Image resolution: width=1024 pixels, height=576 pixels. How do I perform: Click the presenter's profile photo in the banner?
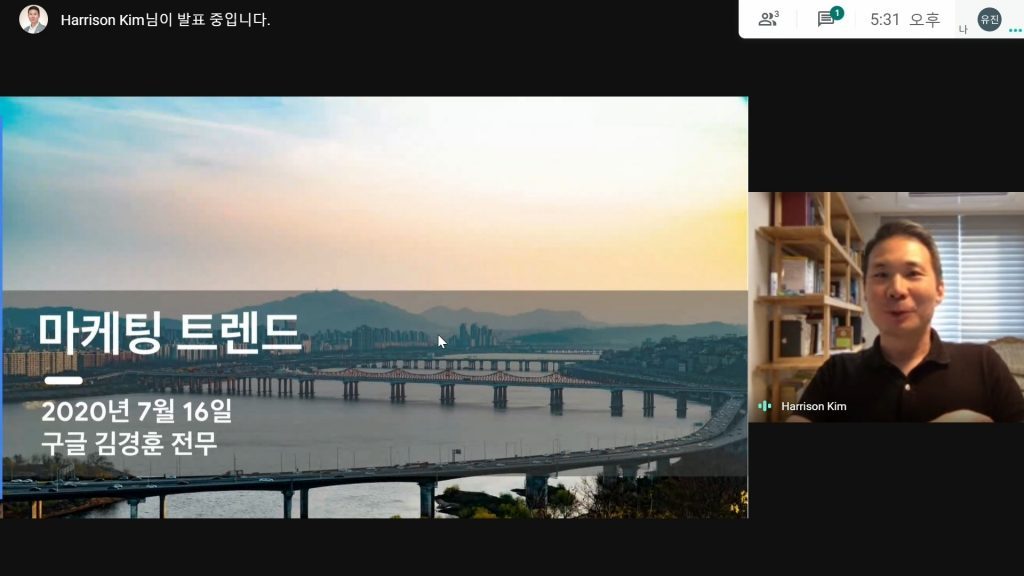tap(33, 20)
